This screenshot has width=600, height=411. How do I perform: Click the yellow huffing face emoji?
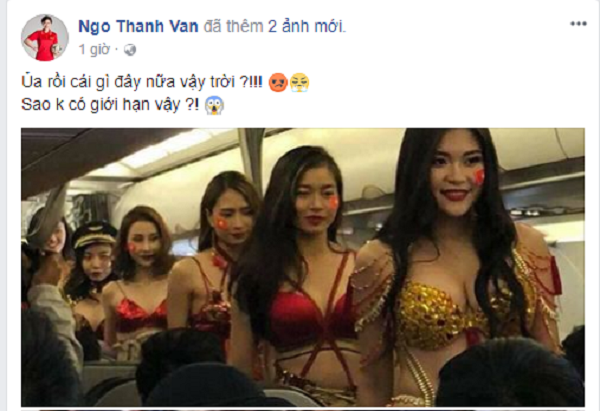tap(299, 83)
